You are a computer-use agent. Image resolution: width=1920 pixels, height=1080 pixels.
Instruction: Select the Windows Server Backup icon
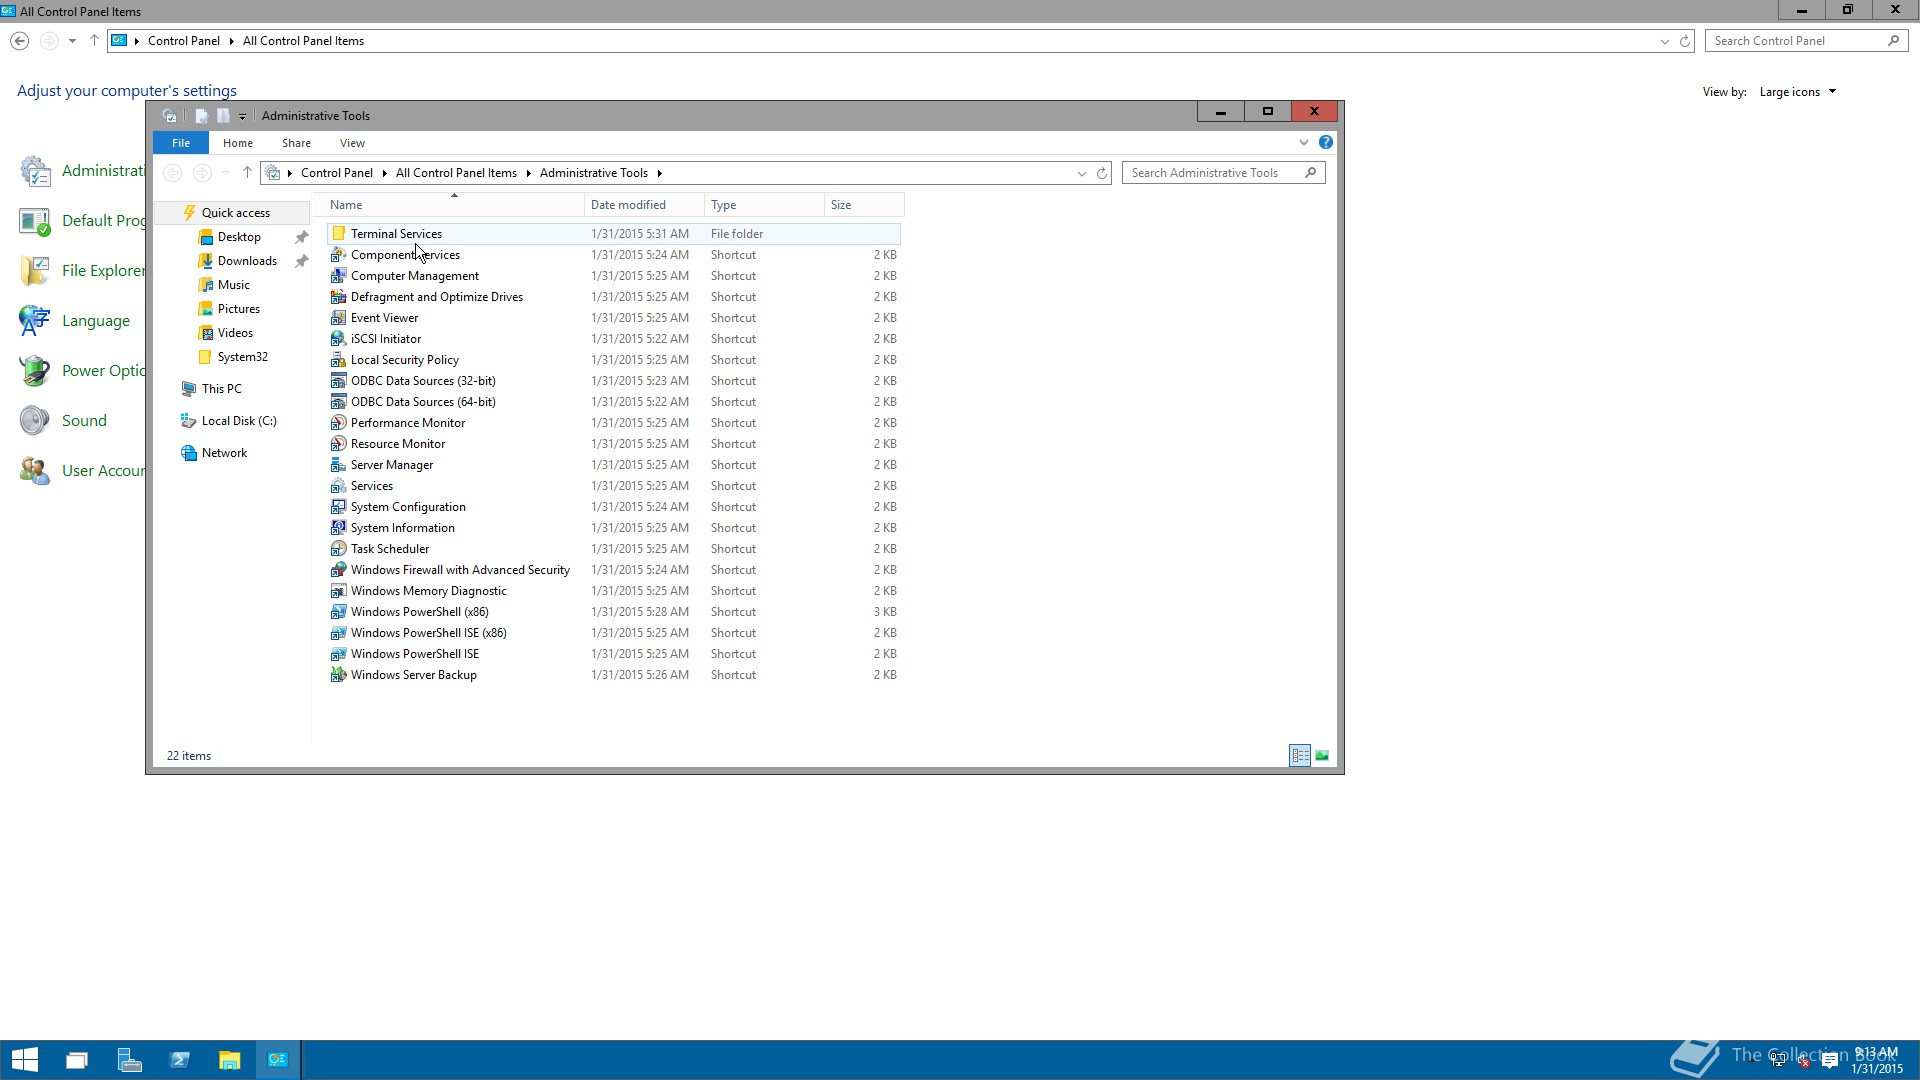point(339,675)
